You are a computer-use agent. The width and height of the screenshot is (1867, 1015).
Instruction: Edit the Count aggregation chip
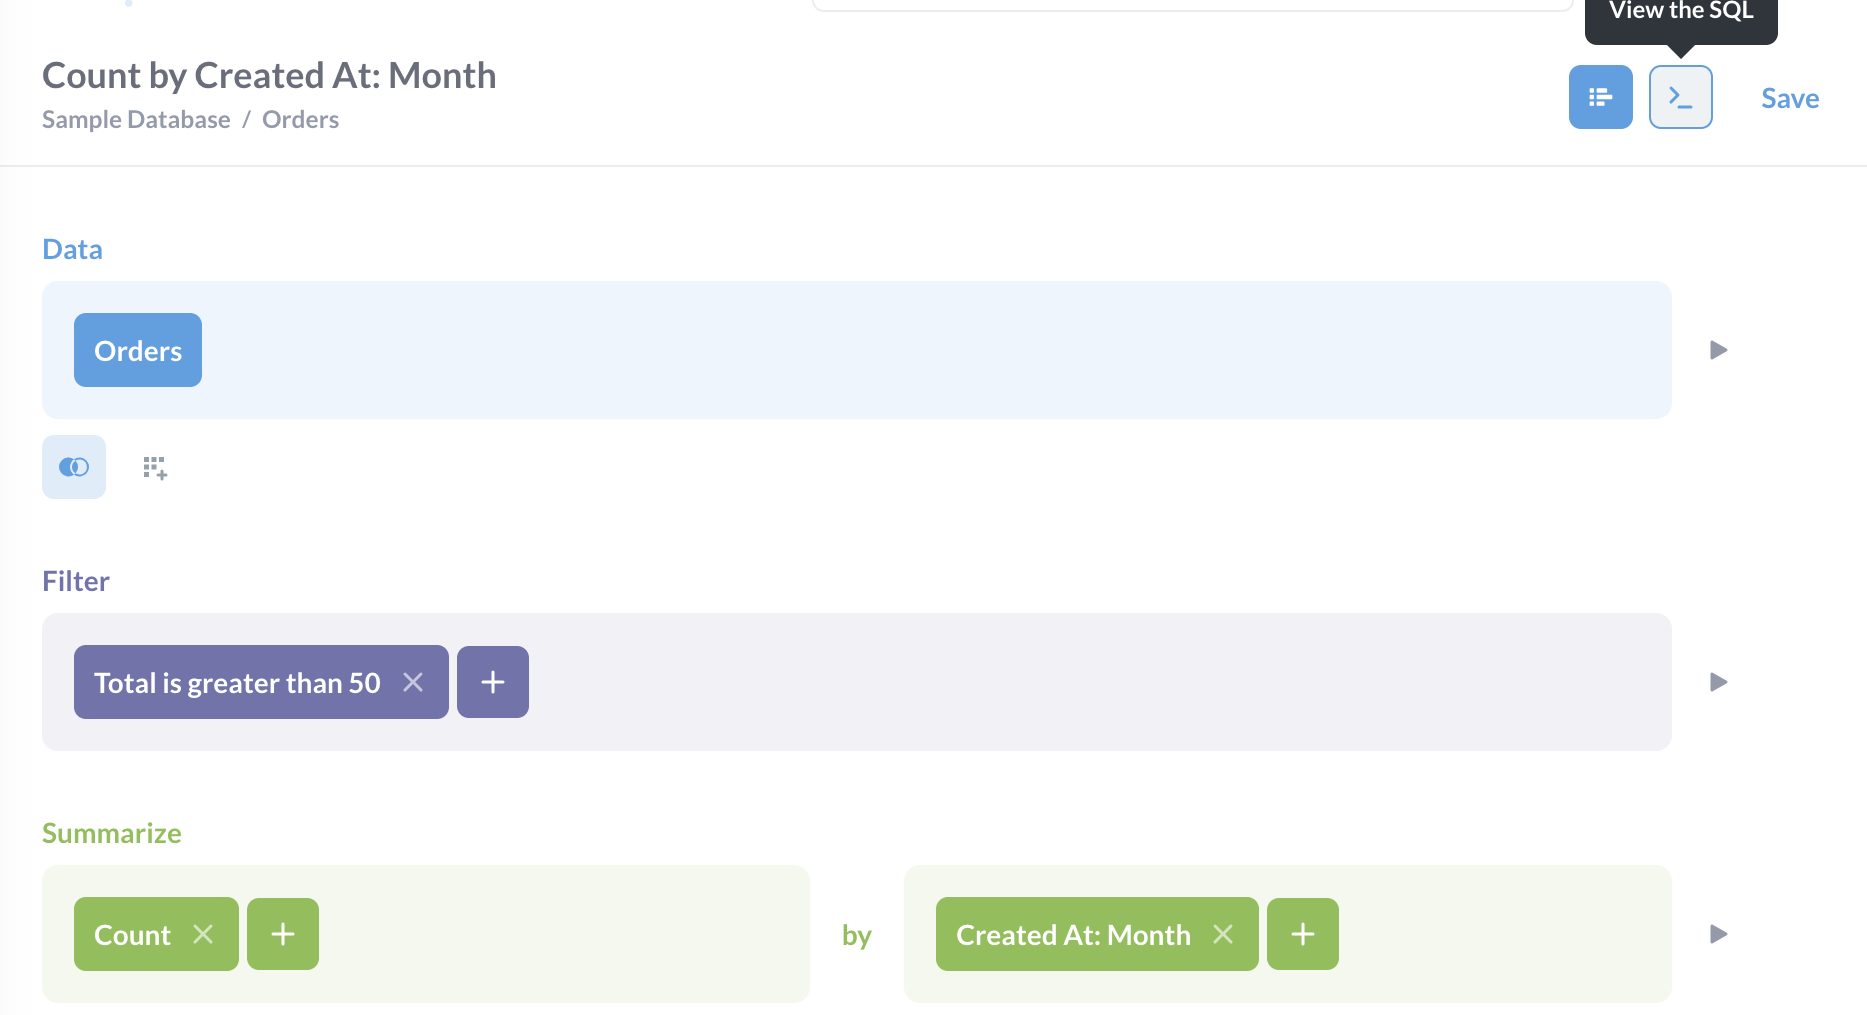click(x=132, y=935)
